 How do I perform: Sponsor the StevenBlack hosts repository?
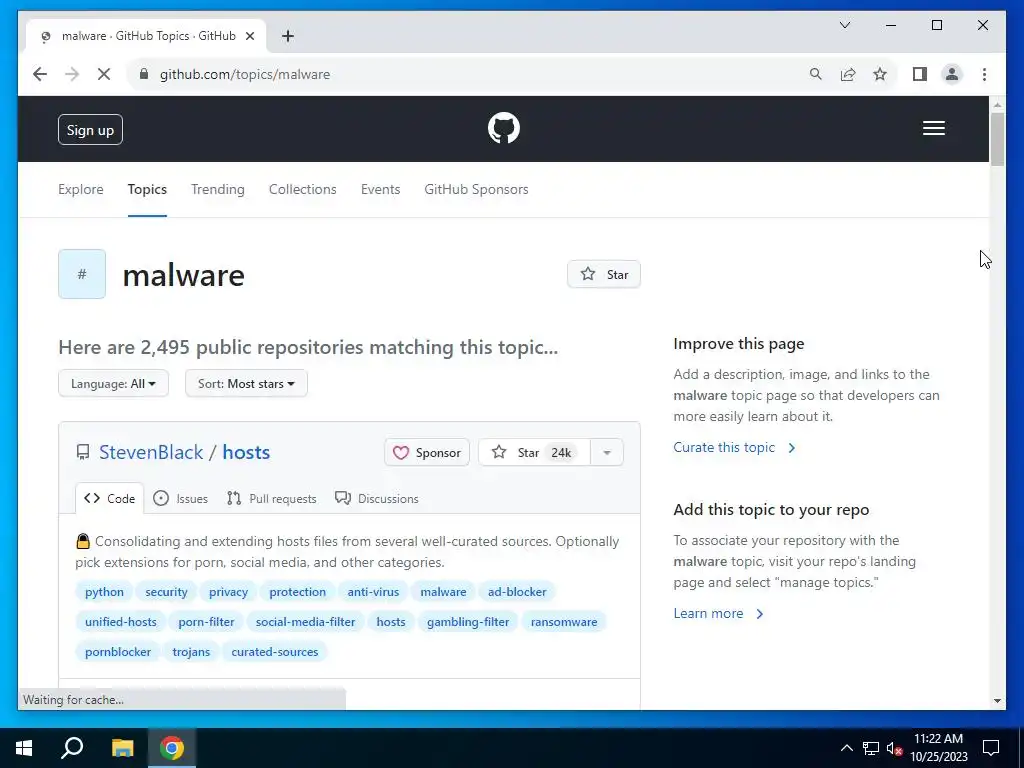coord(427,452)
